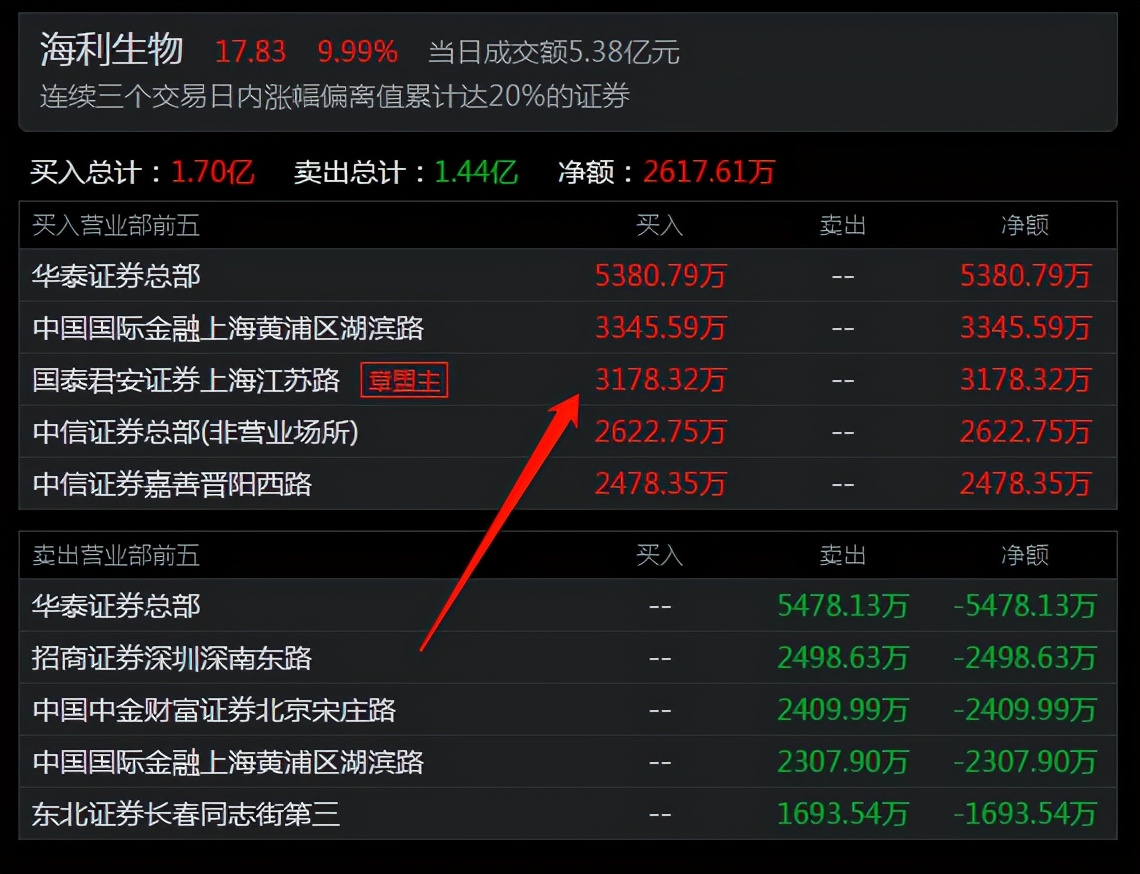
Task: Open 中国国际金融上海黄浦区湖滨路 in sell top-five list
Action: point(228,763)
